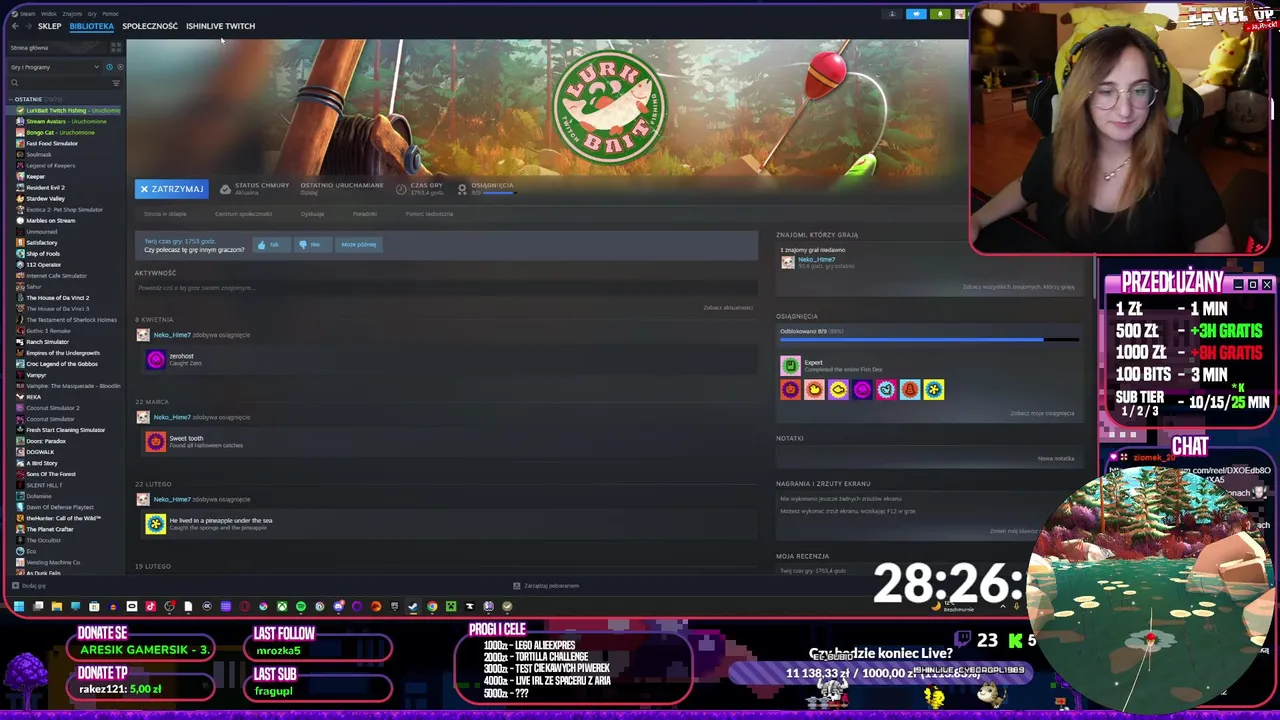The image size is (1280, 720).
Task: Click Nowa notatka in the notes section
Action: (1056, 459)
